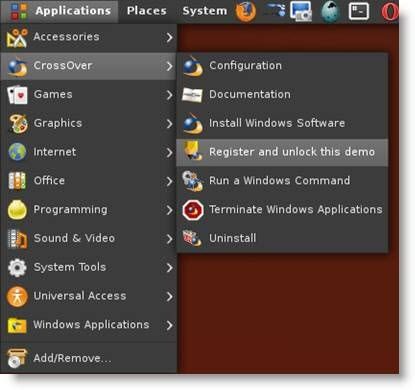The image size is (415, 390).
Task: Click the Run a Windows Command icon
Action: [193, 181]
